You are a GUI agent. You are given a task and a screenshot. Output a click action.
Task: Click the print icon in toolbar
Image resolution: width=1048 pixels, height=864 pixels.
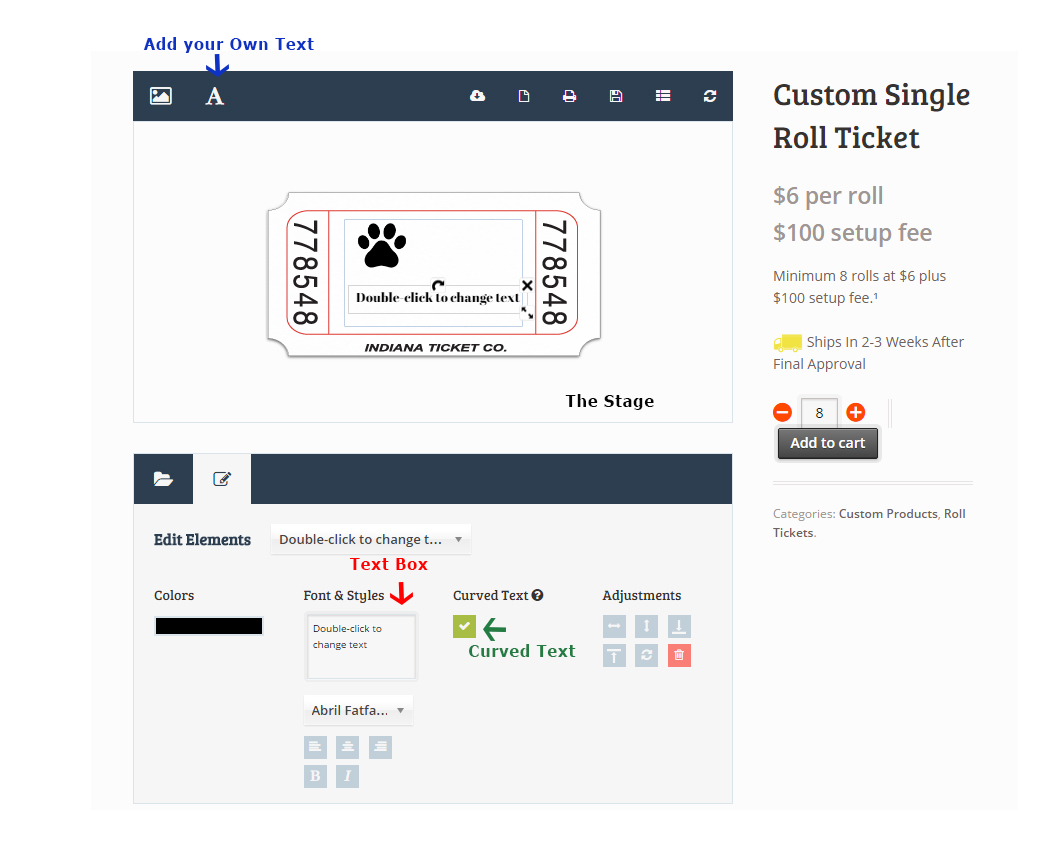pyautogui.click(x=569, y=96)
